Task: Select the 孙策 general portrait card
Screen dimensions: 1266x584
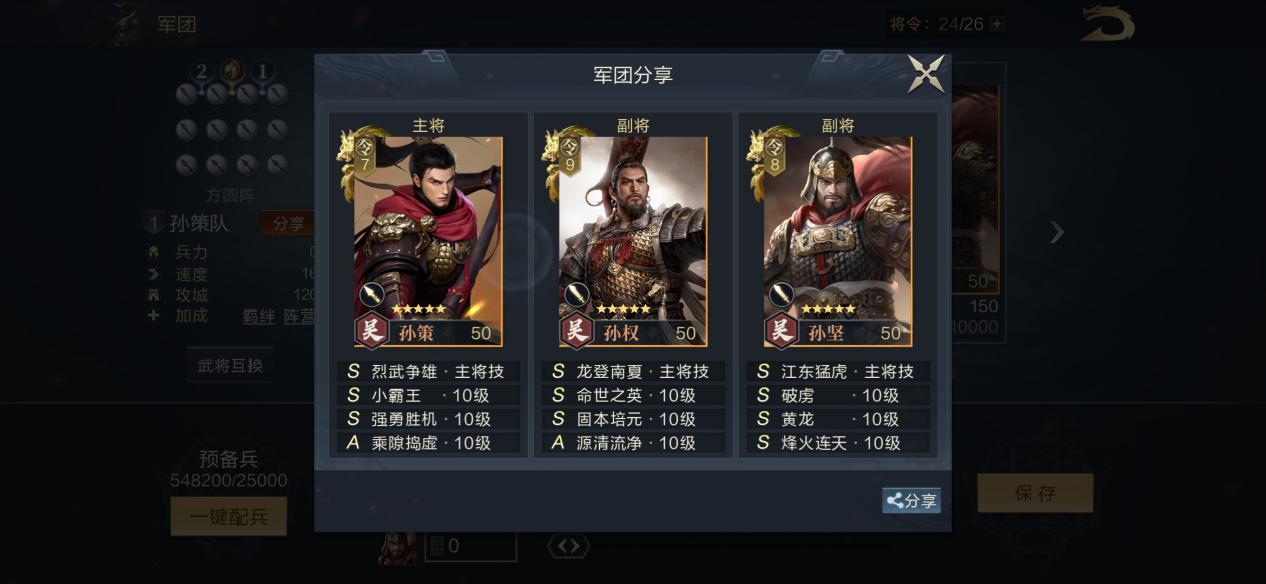Action: coord(428,241)
